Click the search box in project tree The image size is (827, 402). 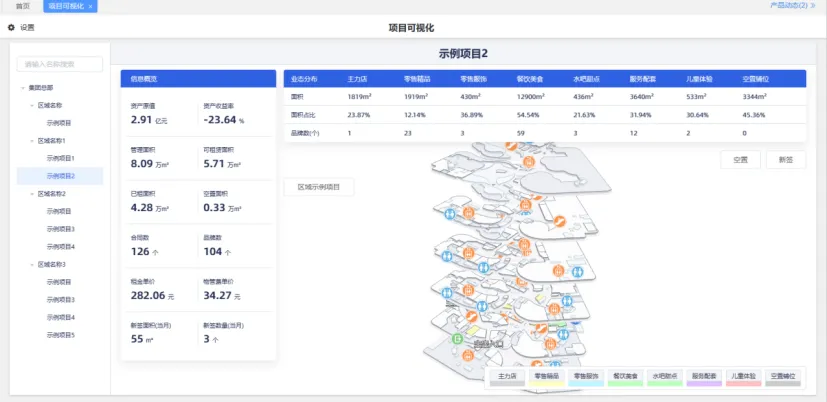[60, 64]
